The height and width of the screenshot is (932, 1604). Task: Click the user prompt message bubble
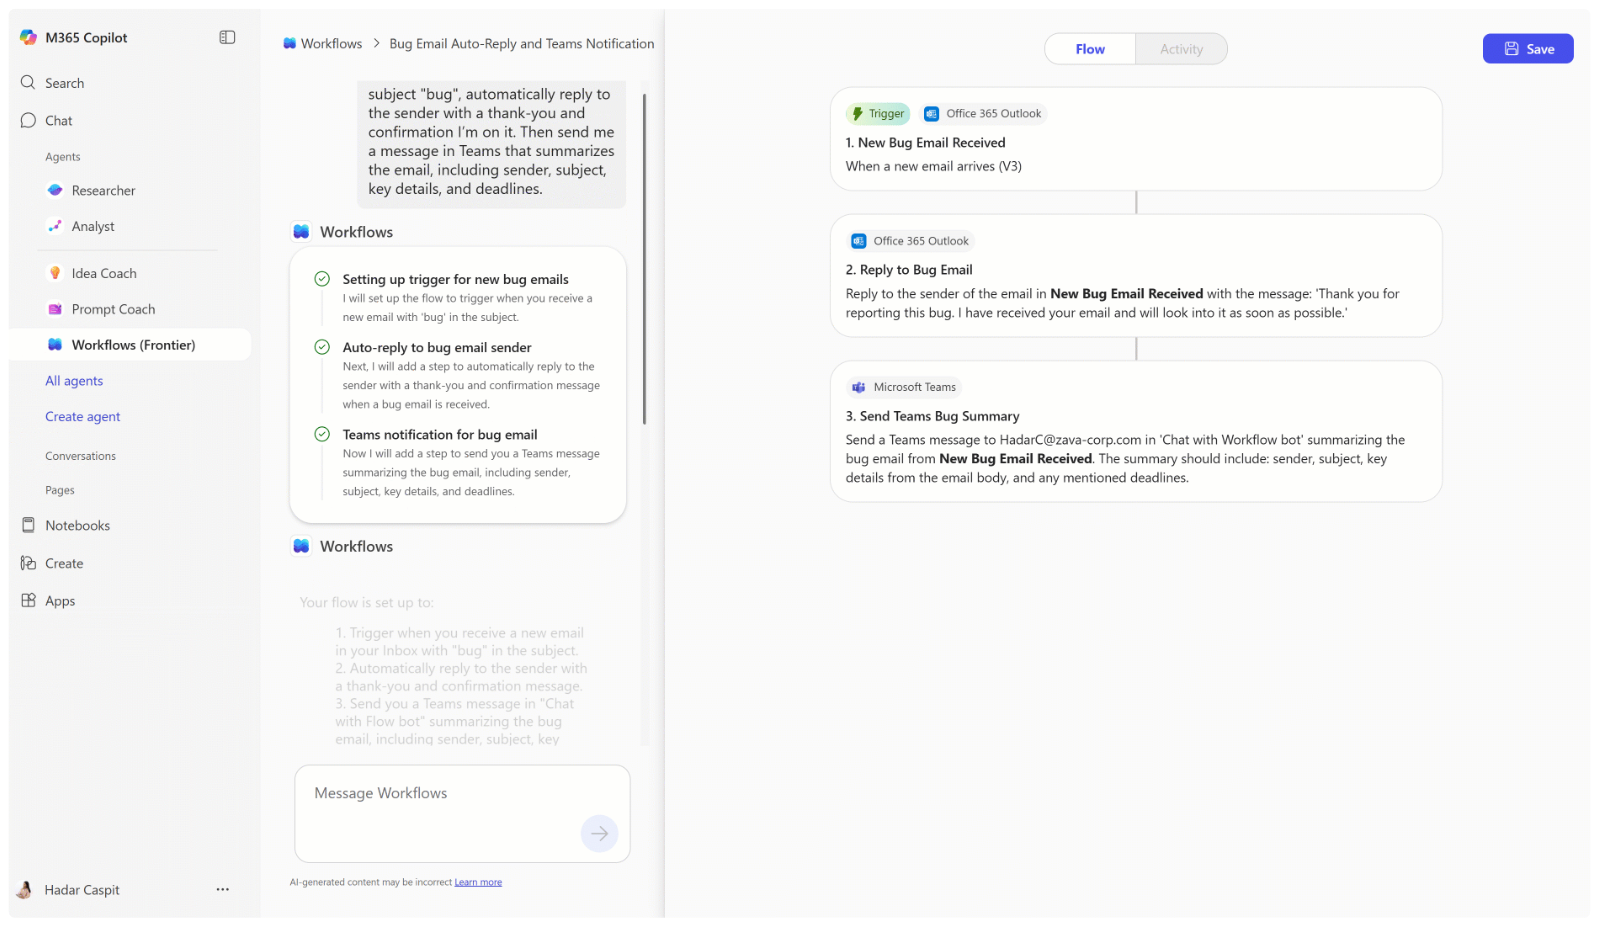(x=492, y=144)
